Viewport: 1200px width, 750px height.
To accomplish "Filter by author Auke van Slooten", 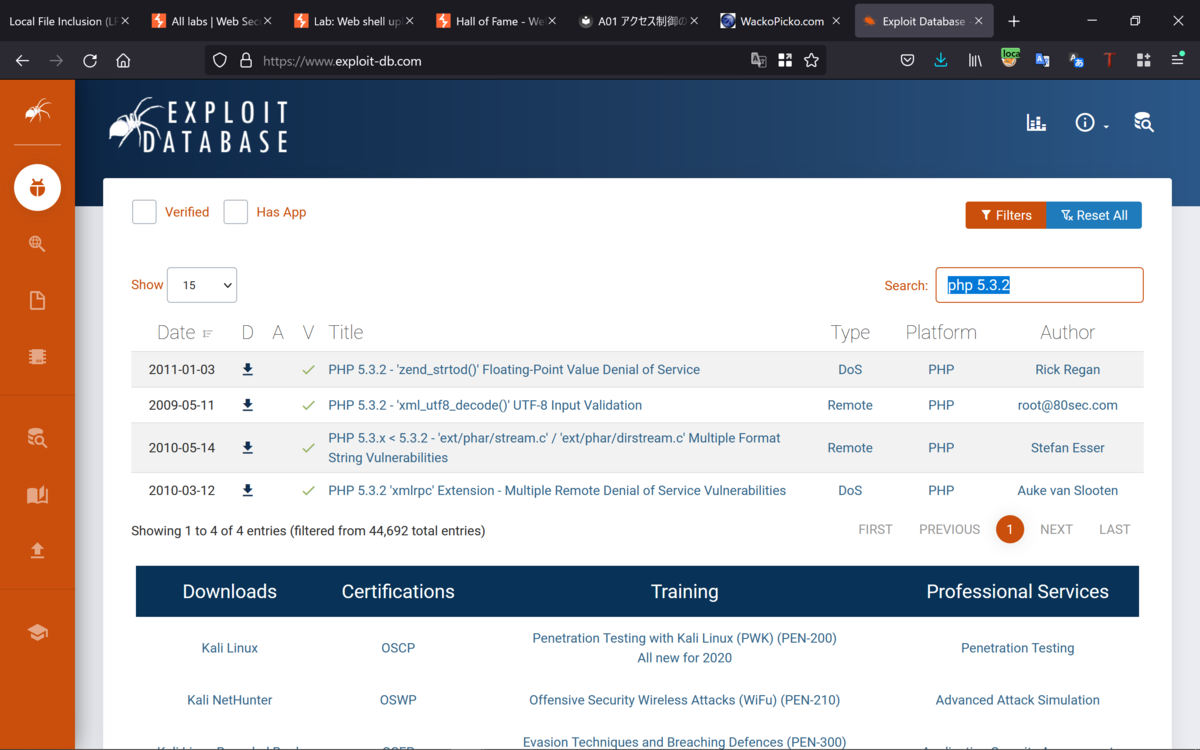I will [x=1067, y=490].
